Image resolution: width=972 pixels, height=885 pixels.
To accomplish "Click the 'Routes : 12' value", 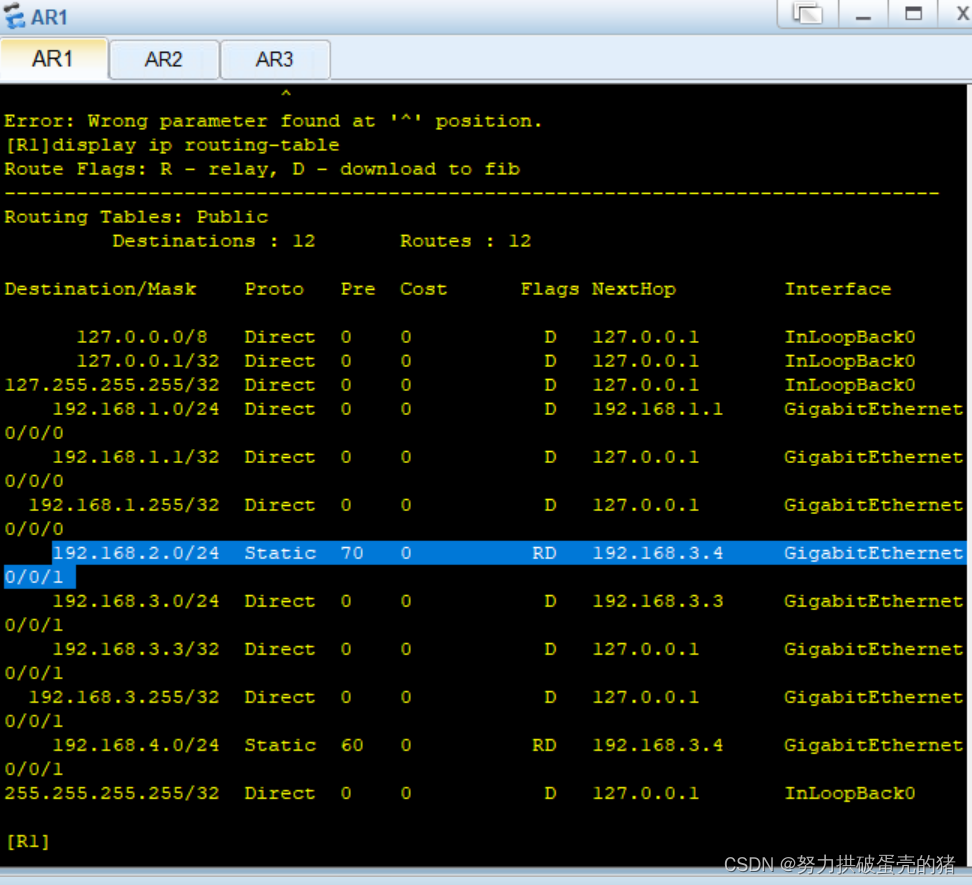I will [x=466, y=241].
